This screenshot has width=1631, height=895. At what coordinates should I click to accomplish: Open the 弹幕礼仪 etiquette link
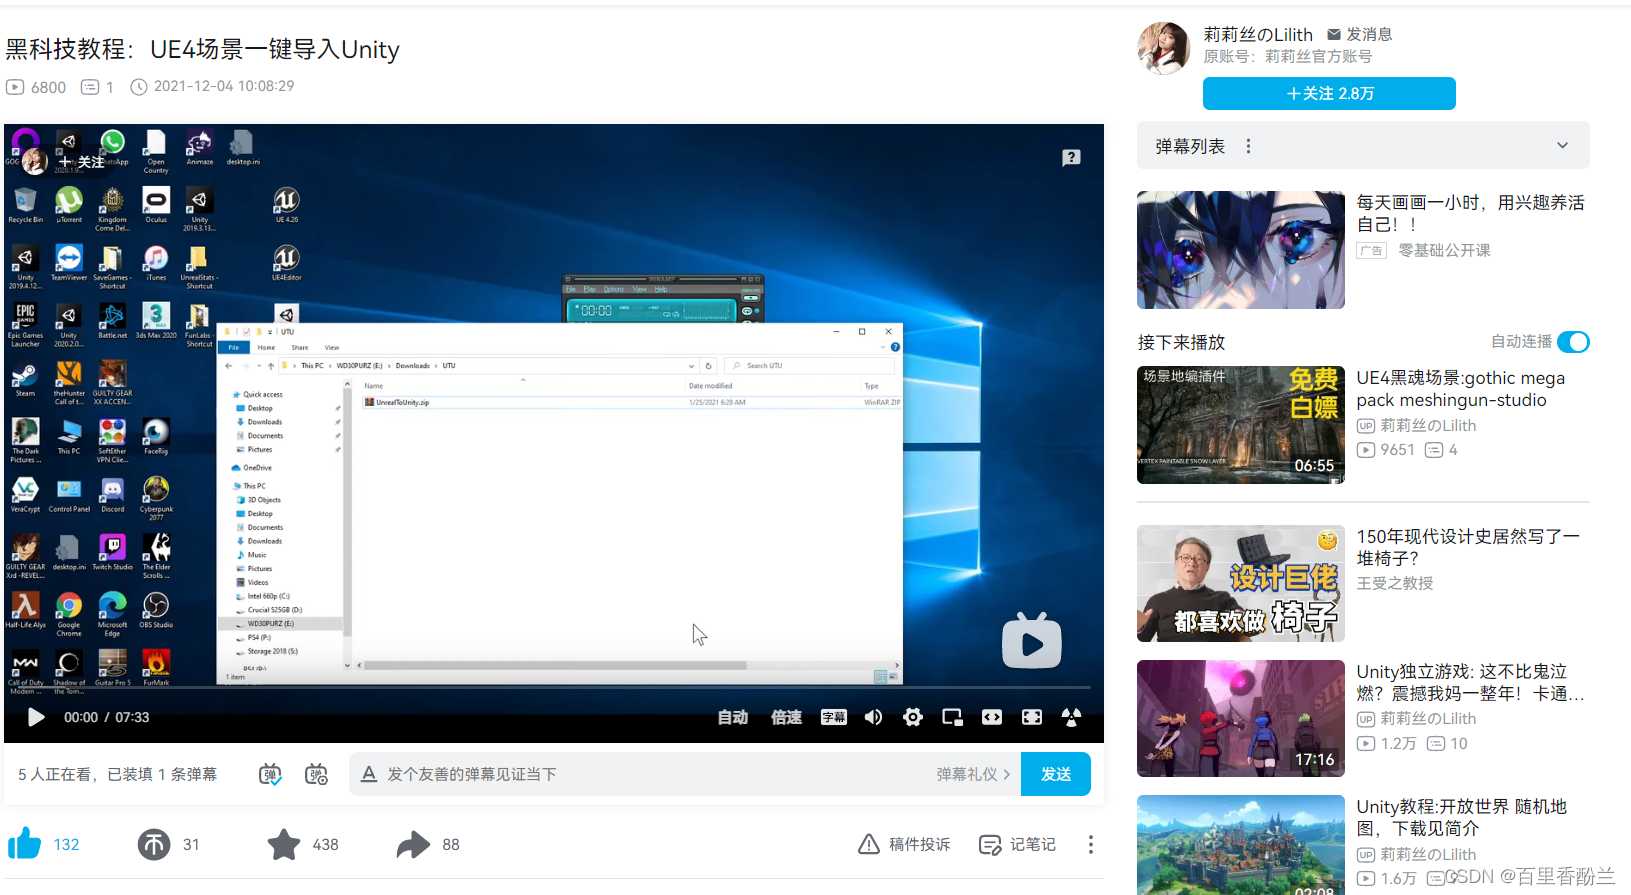[973, 774]
